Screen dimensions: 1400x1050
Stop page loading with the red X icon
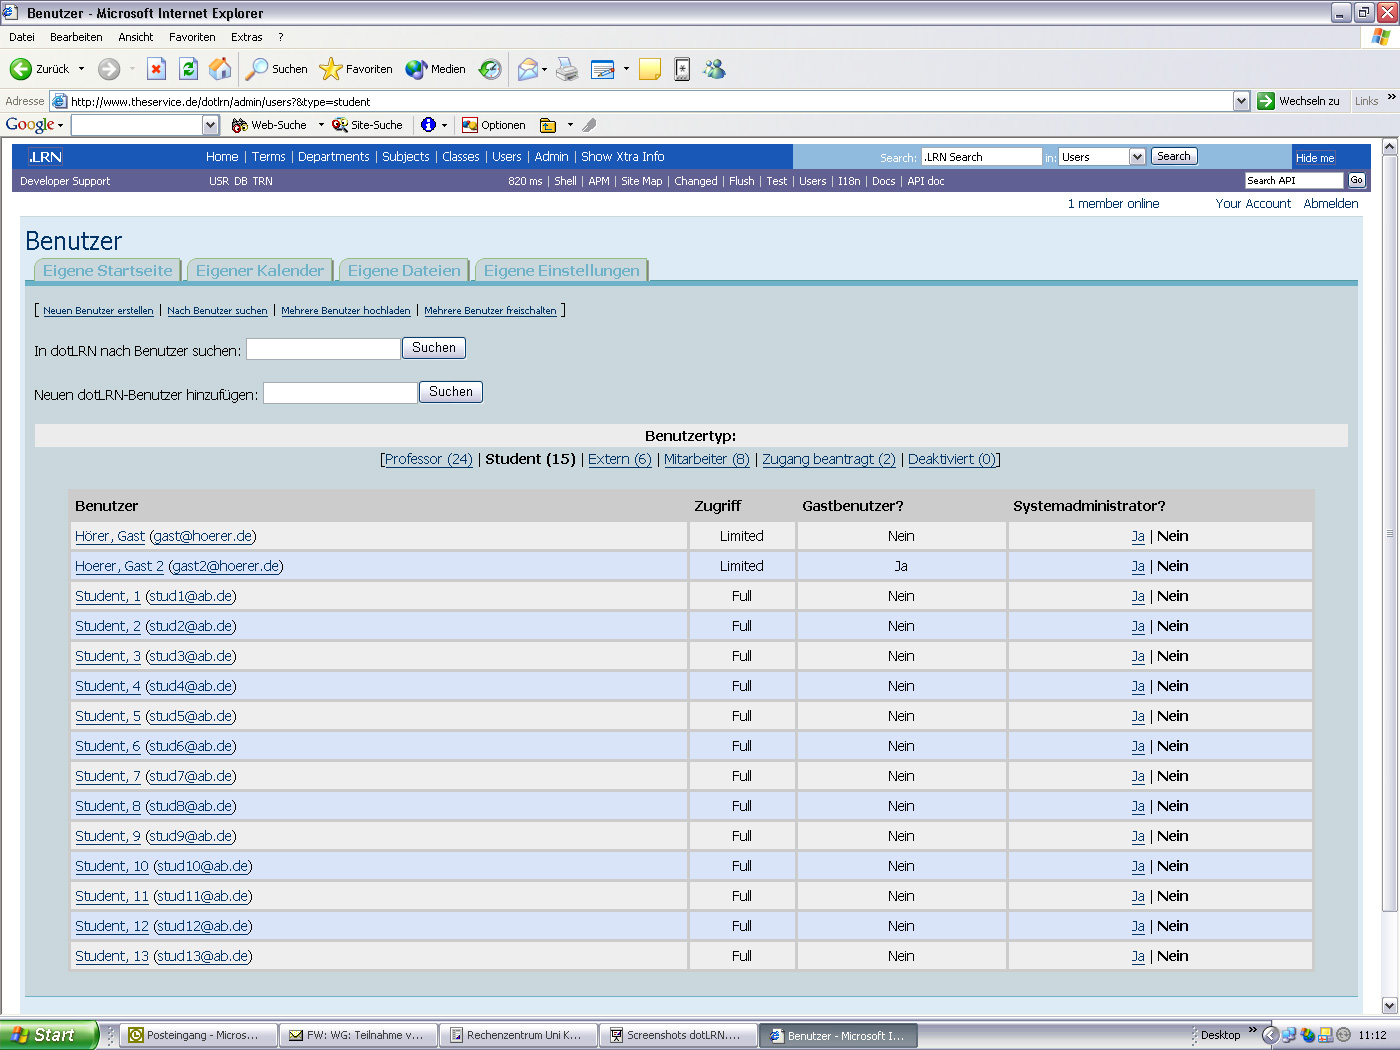coord(156,69)
